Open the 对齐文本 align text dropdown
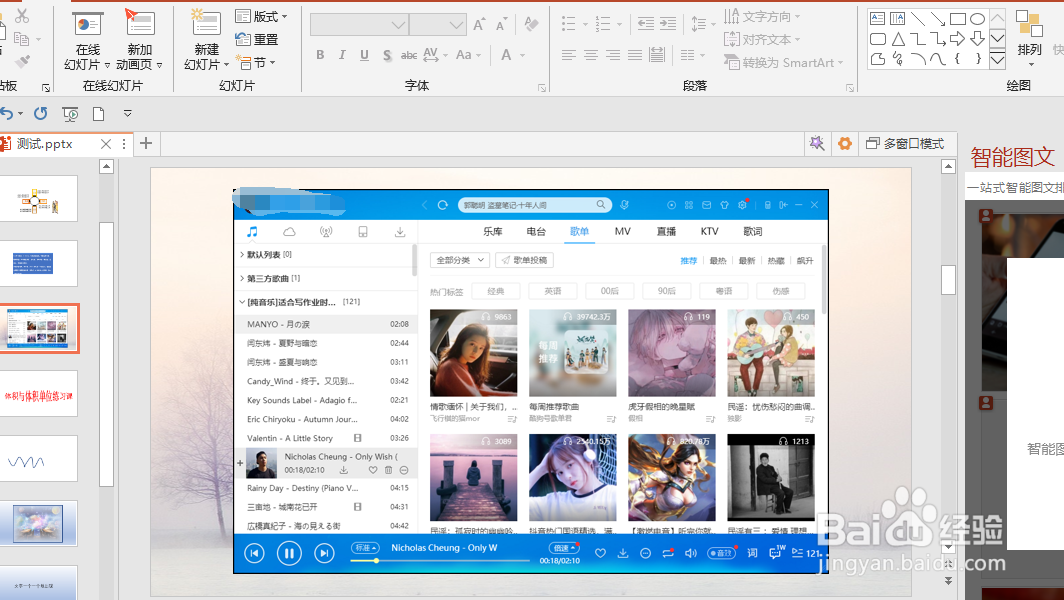Image resolution: width=1064 pixels, height=600 pixels. [x=762, y=39]
